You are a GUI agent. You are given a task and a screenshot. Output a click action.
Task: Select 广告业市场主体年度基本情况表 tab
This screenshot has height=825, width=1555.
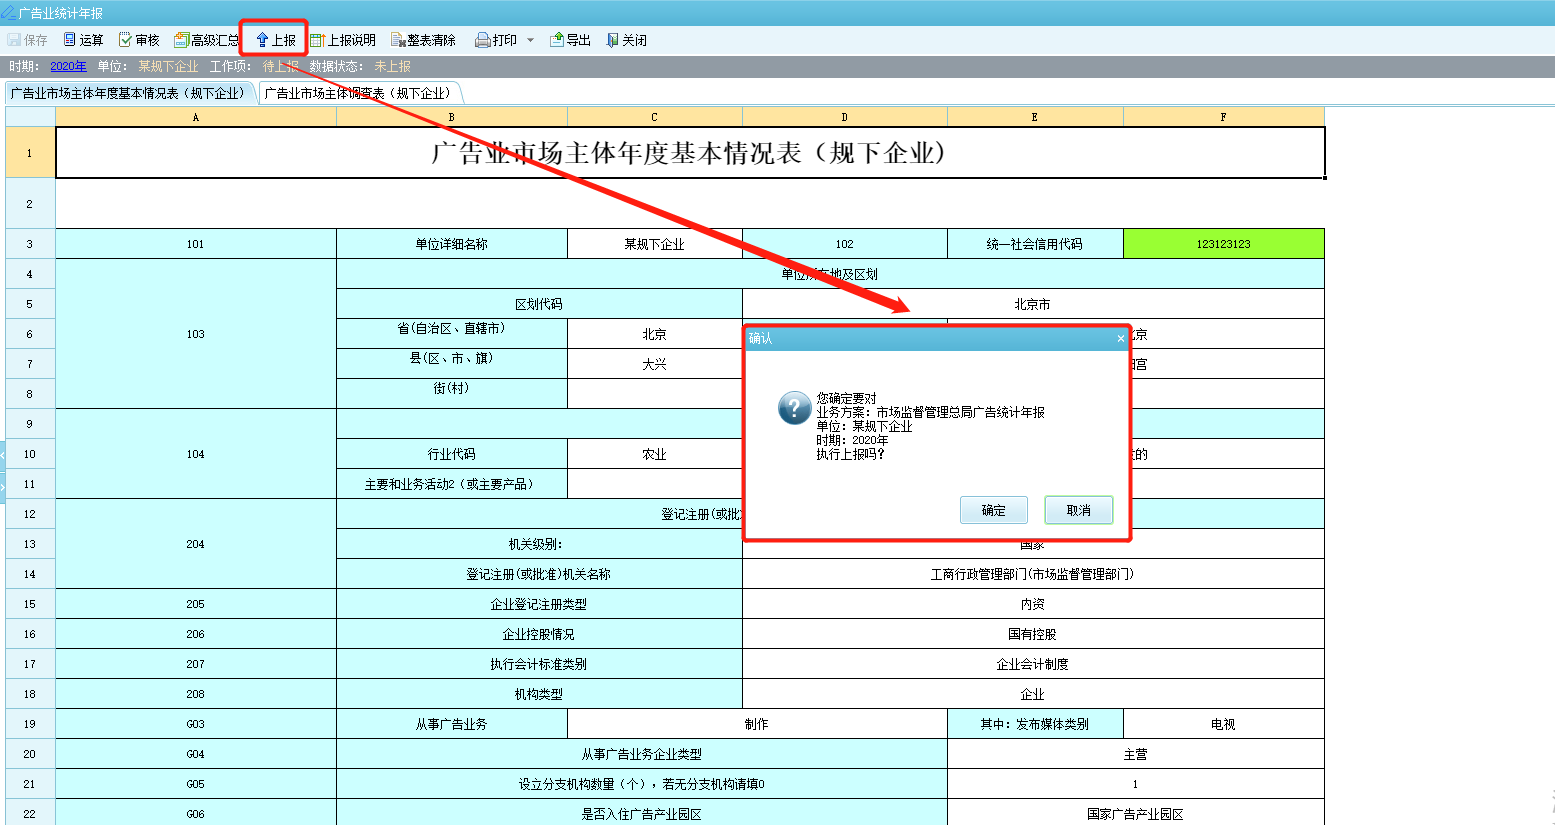[x=128, y=93]
